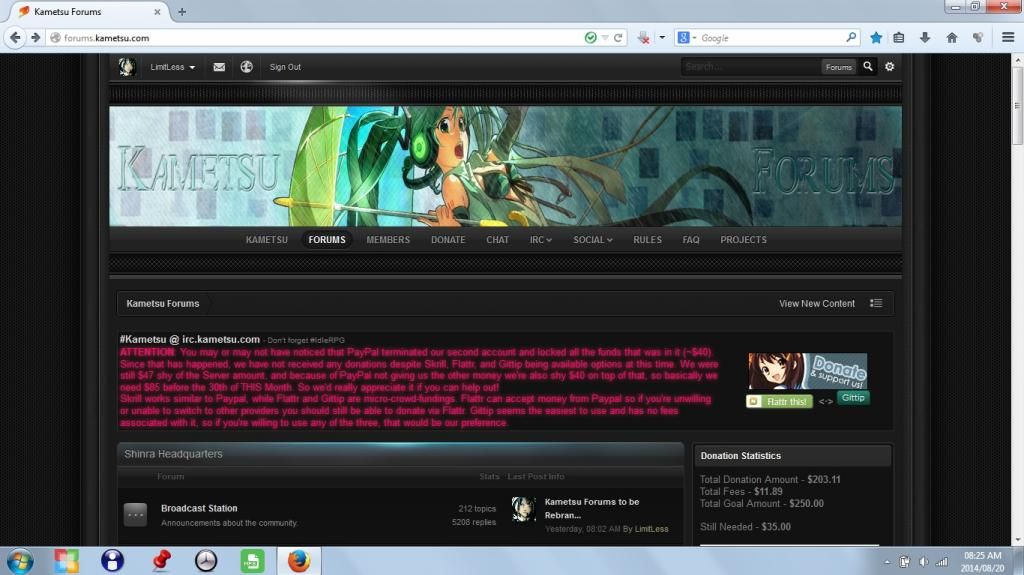The height and width of the screenshot is (575, 1024).
Task: Expand the SOCIAL navigation dropdown
Action: [x=592, y=240]
